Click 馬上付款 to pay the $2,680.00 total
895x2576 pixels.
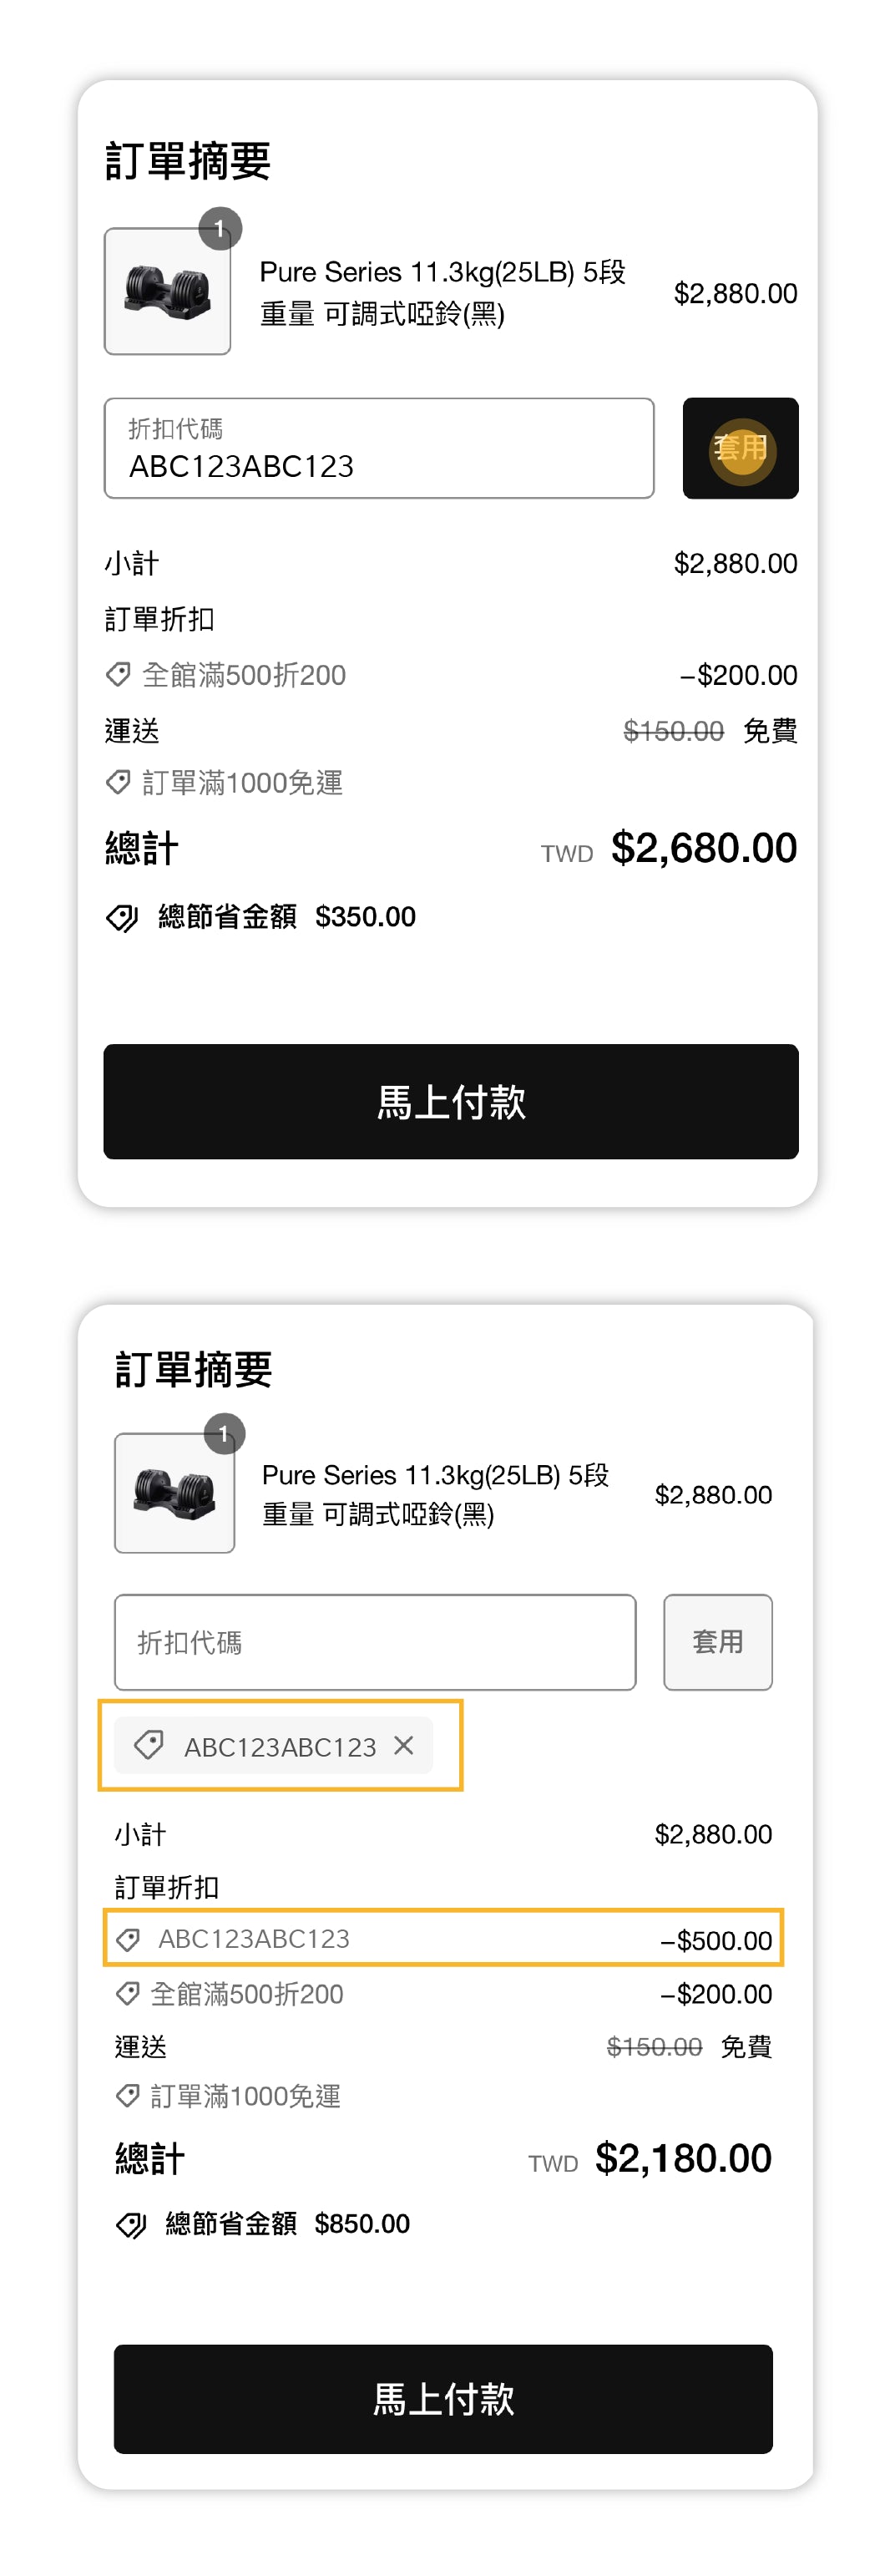click(x=450, y=1102)
